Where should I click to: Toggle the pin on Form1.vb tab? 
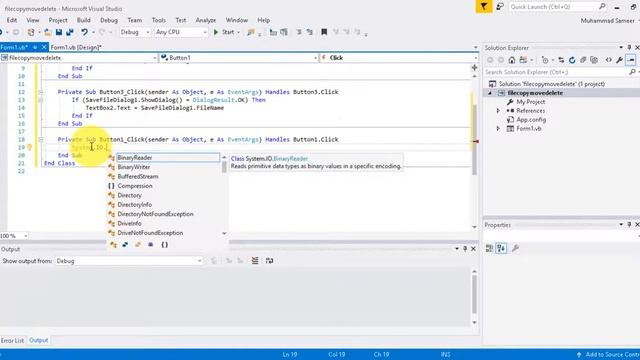(x=35, y=47)
